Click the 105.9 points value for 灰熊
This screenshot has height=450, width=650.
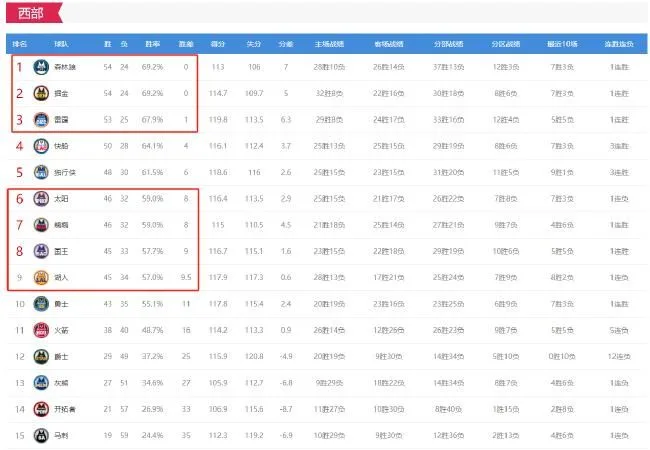pyautogui.click(x=218, y=383)
